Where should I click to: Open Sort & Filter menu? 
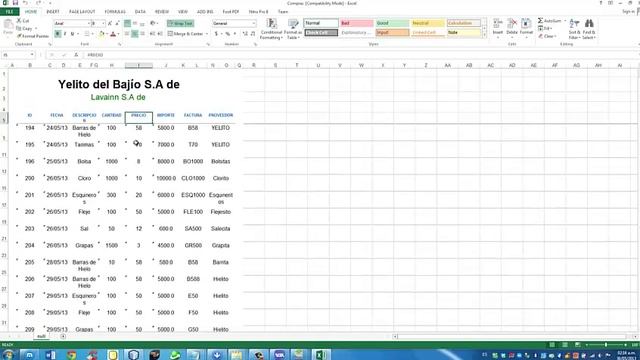click(574, 29)
